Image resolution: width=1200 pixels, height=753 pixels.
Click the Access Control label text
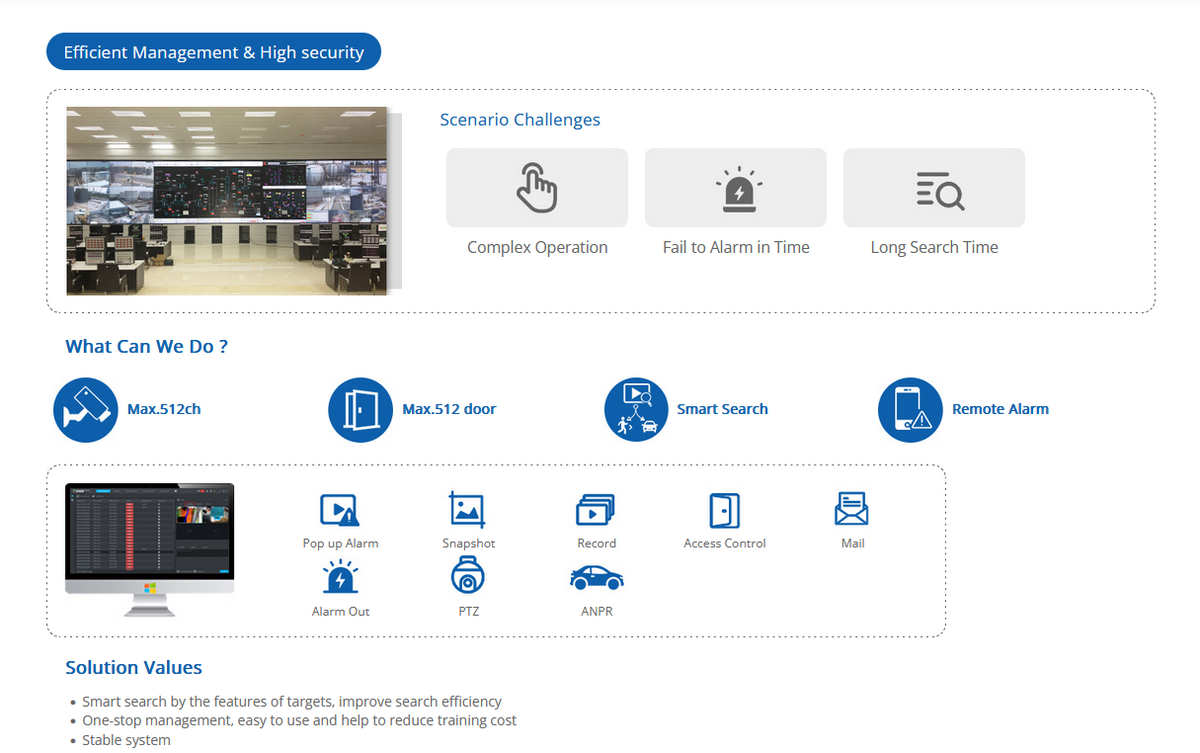coord(725,544)
